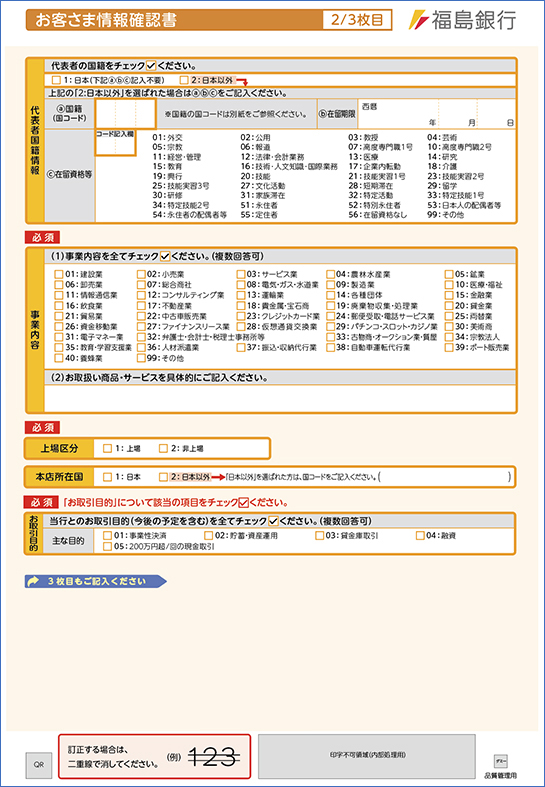Enable '23: クレジットカード業' checkbox
Image resolution: width=545 pixels, height=787 pixels.
click(x=241, y=317)
